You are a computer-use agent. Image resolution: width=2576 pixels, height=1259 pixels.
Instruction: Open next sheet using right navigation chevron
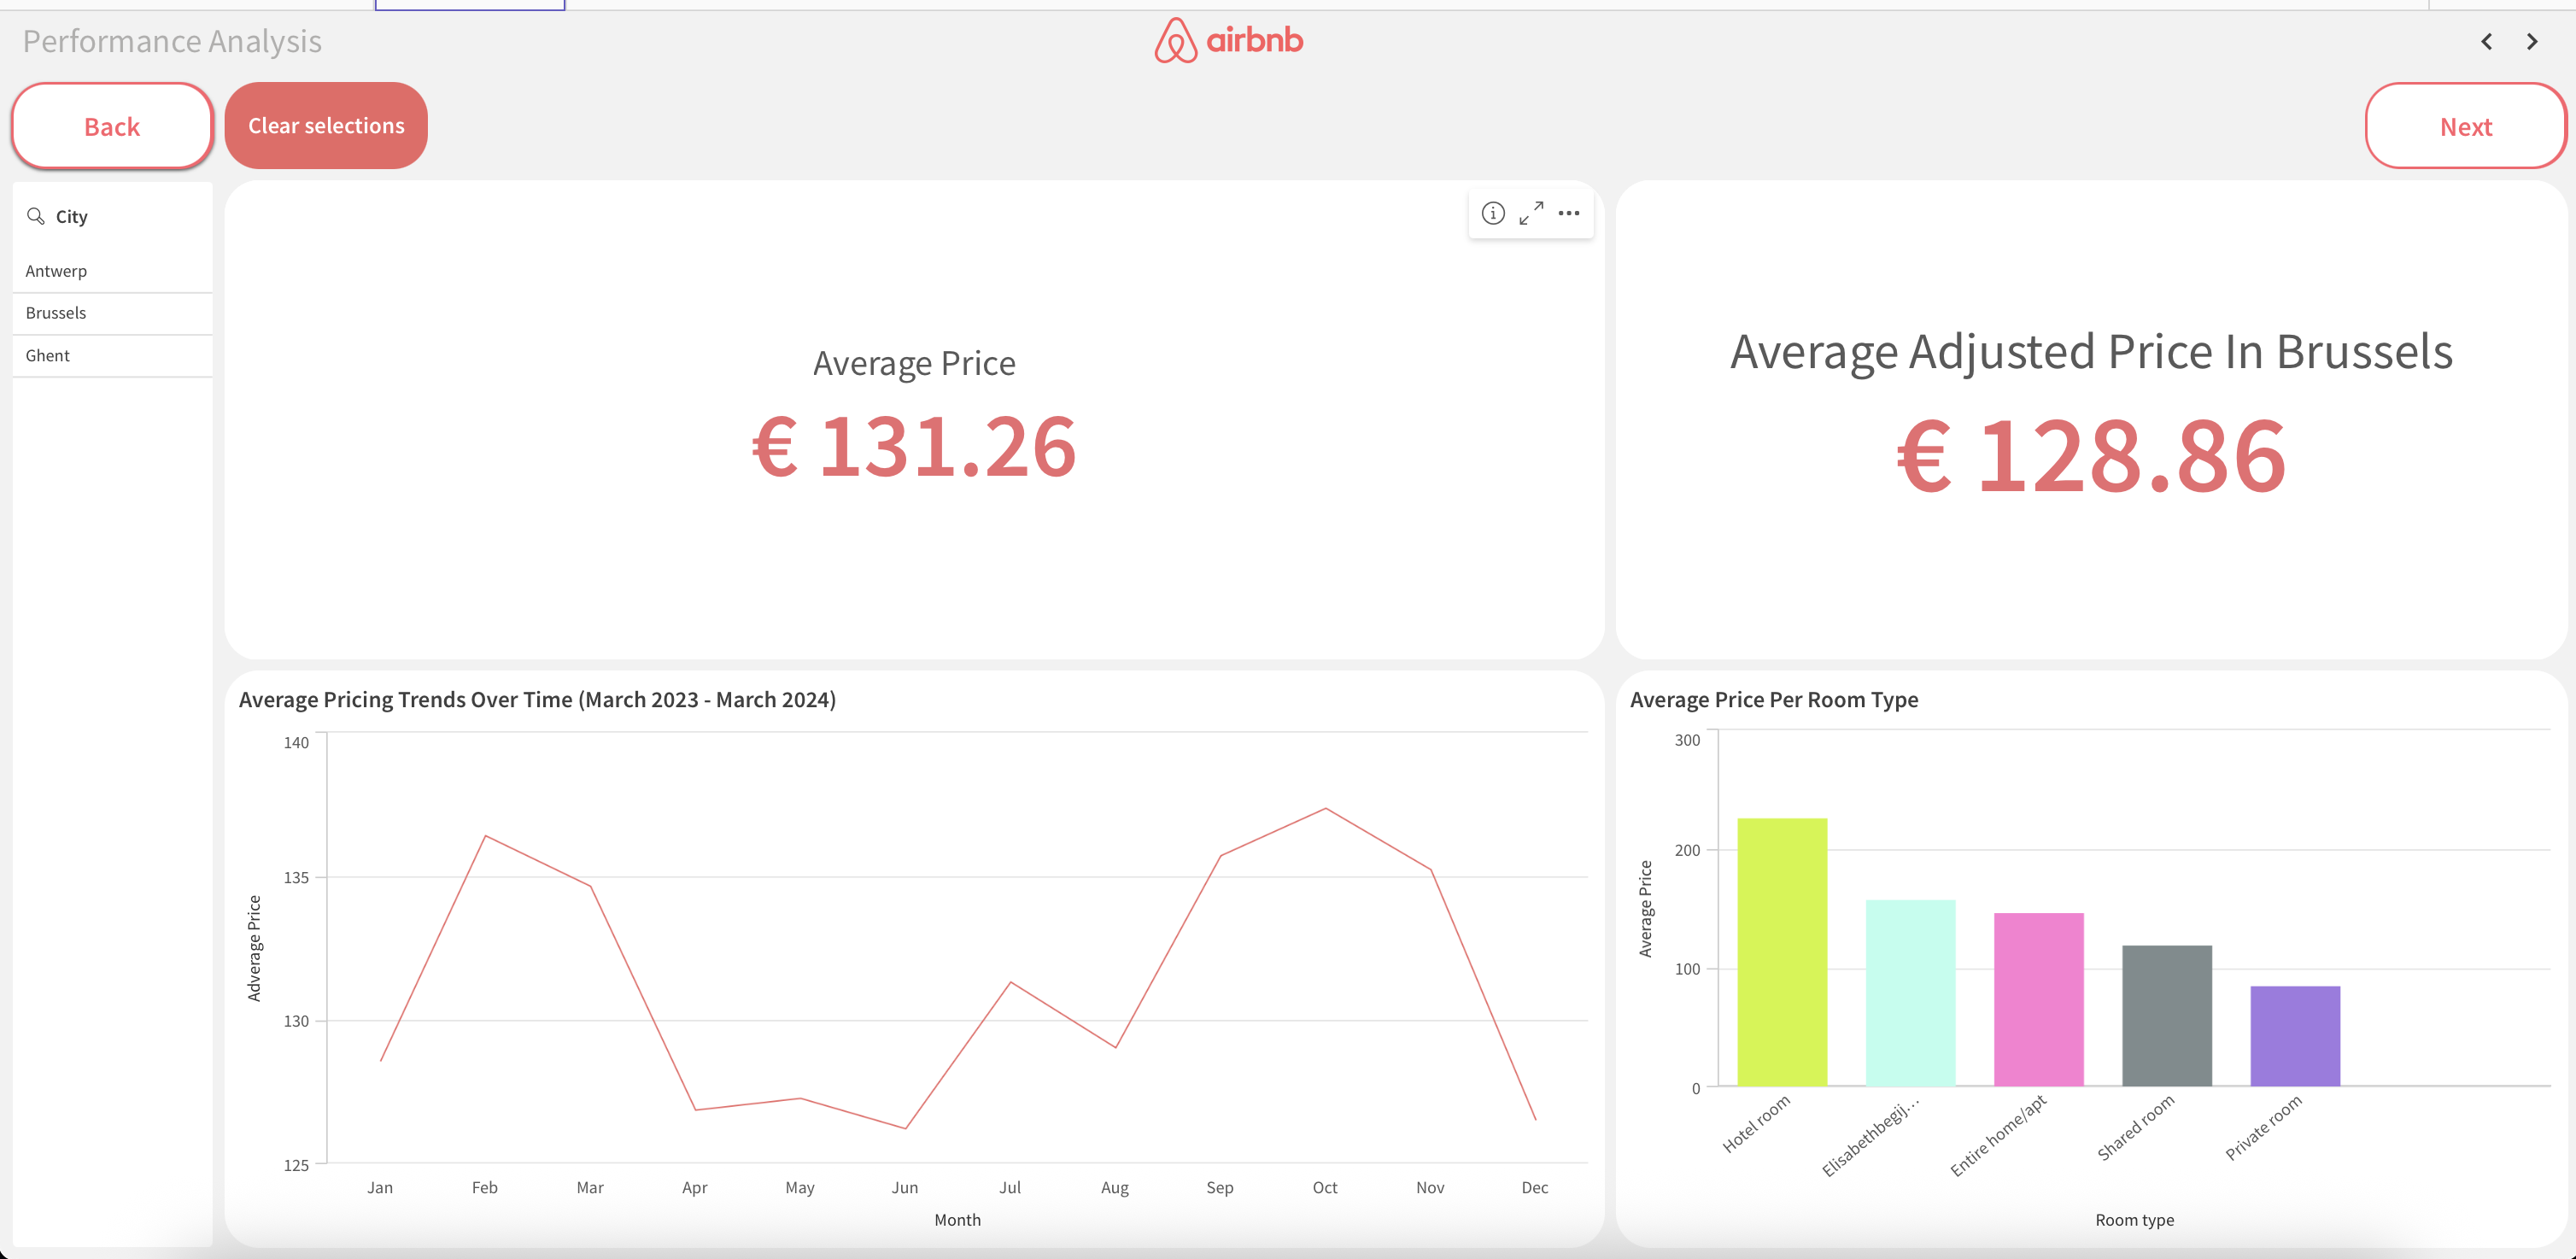2532,42
